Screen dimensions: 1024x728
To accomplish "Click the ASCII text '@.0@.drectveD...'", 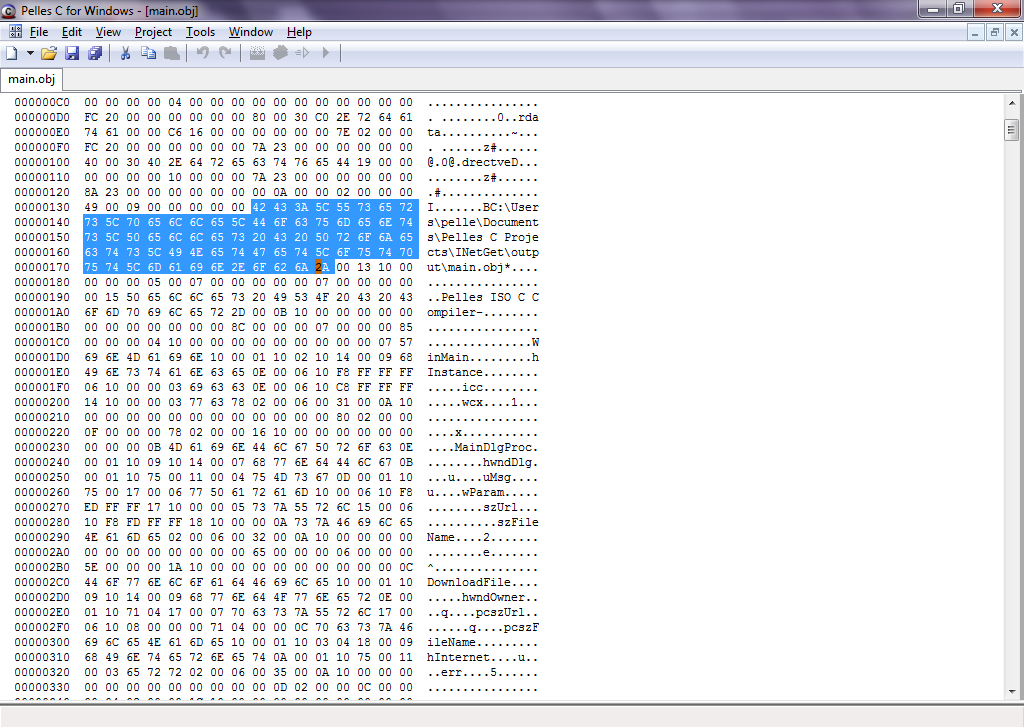I will point(483,163).
